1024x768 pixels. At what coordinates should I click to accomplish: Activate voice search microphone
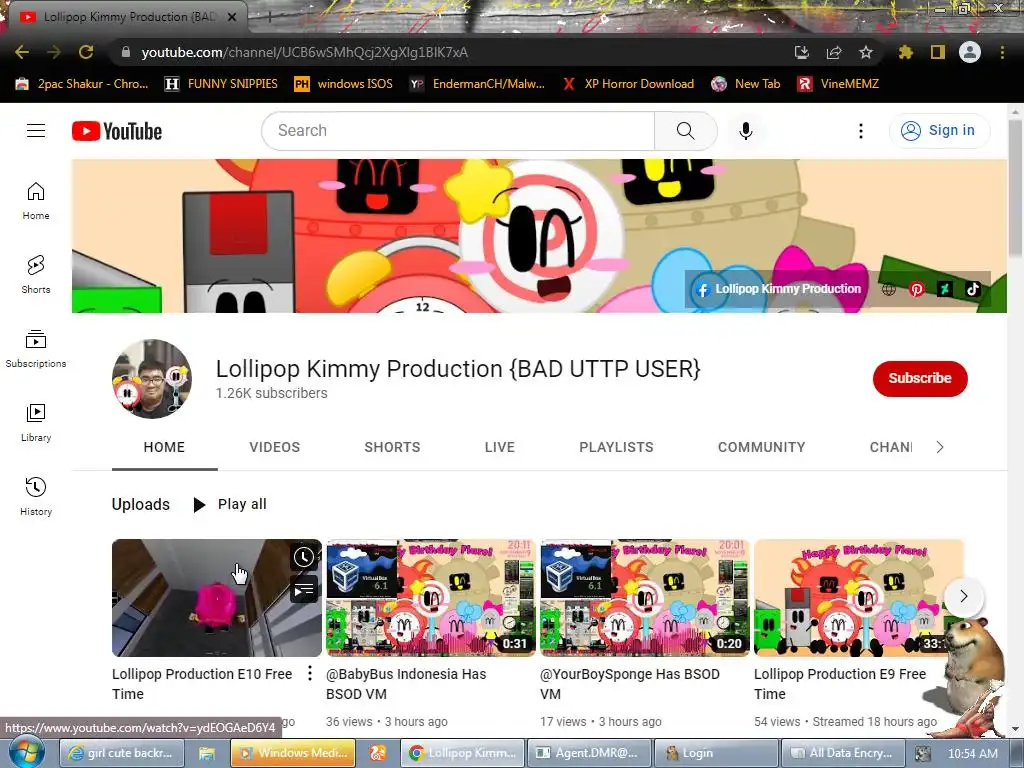pyautogui.click(x=746, y=131)
